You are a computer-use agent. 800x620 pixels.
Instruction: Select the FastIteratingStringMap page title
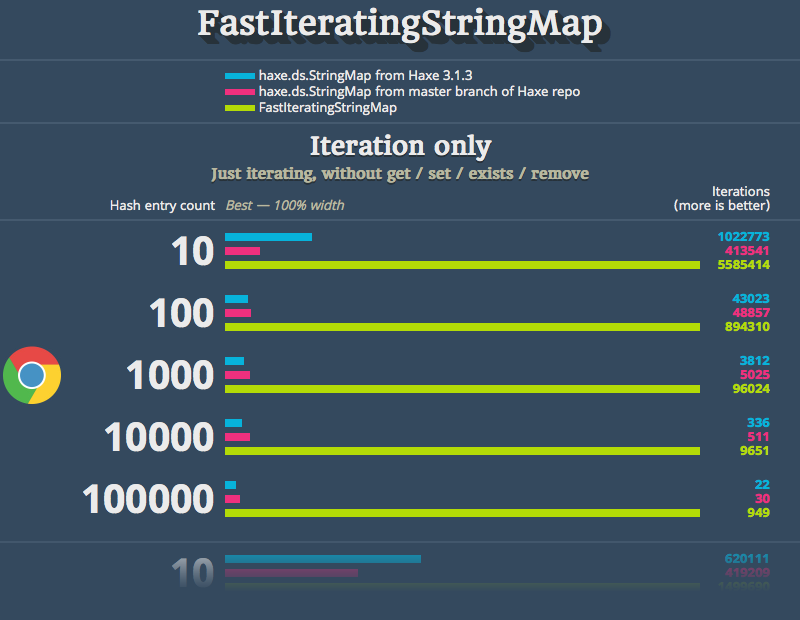tap(400, 24)
